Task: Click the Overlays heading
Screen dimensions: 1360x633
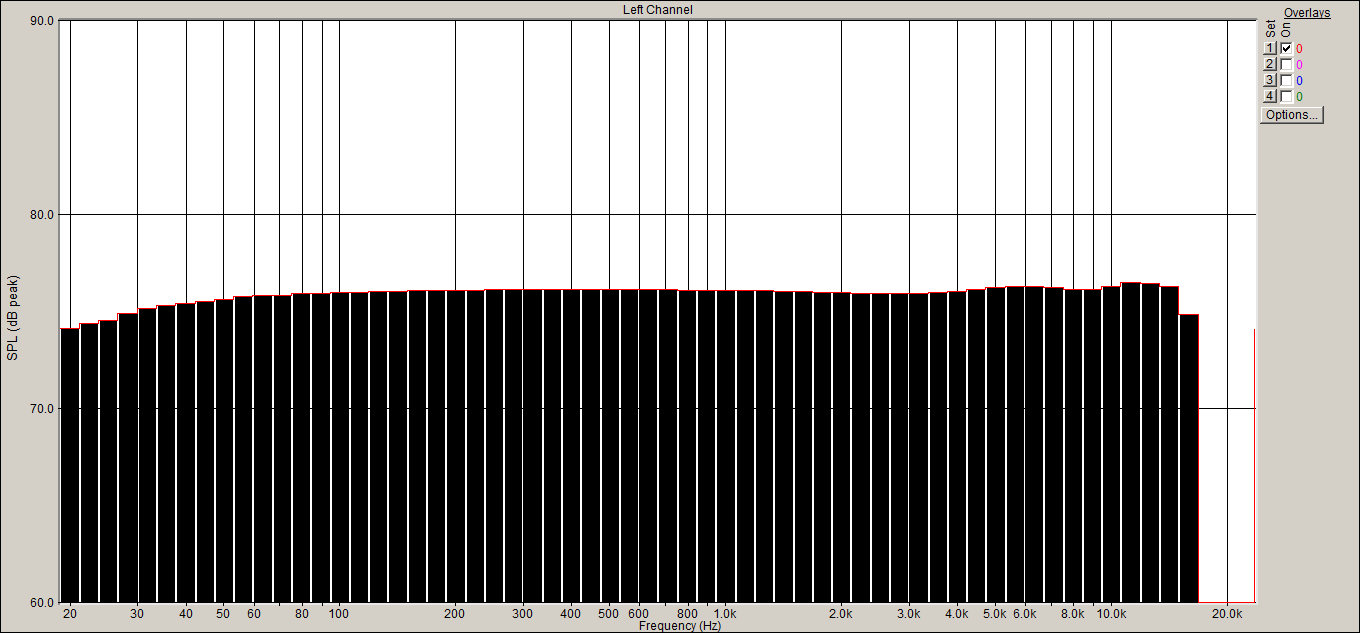Action: 1307,13
